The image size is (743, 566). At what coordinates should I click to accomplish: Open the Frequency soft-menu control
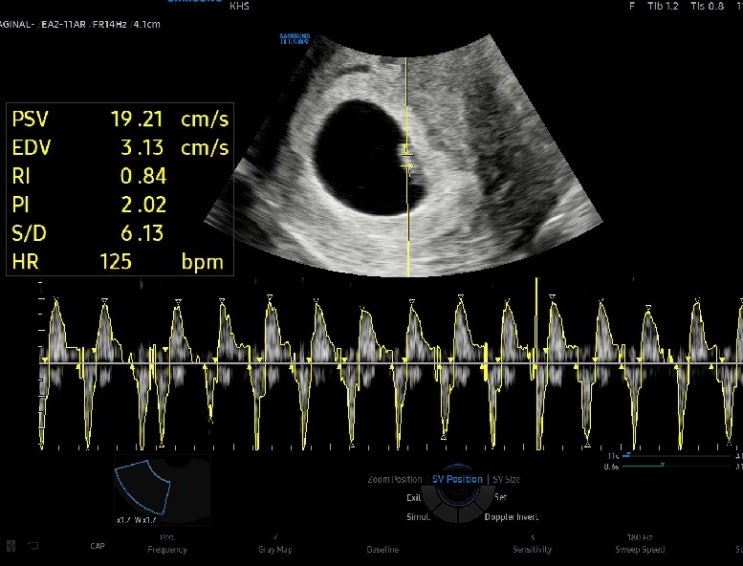click(167, 549)
